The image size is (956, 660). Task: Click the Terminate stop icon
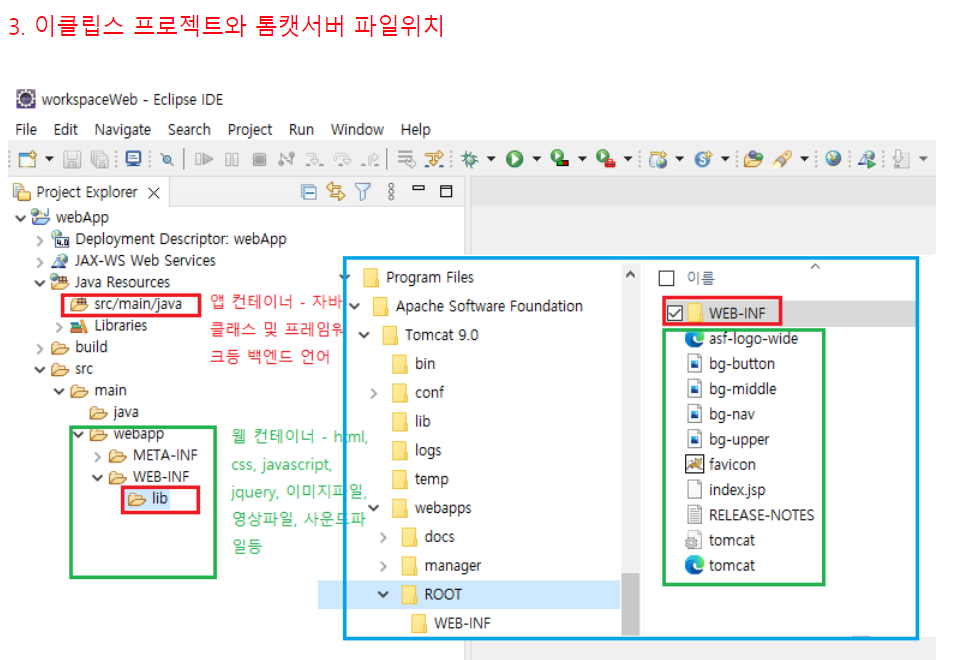[x=259, y=159]
